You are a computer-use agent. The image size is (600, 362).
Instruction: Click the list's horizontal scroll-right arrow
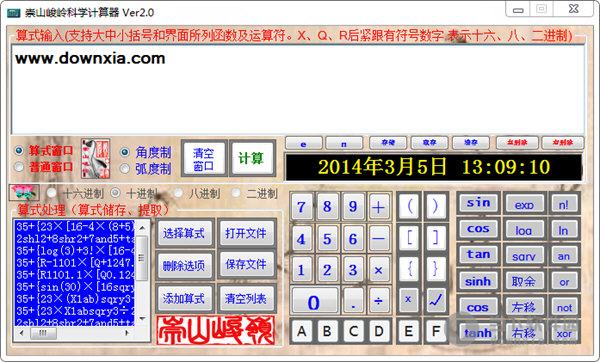click(127, 333)
